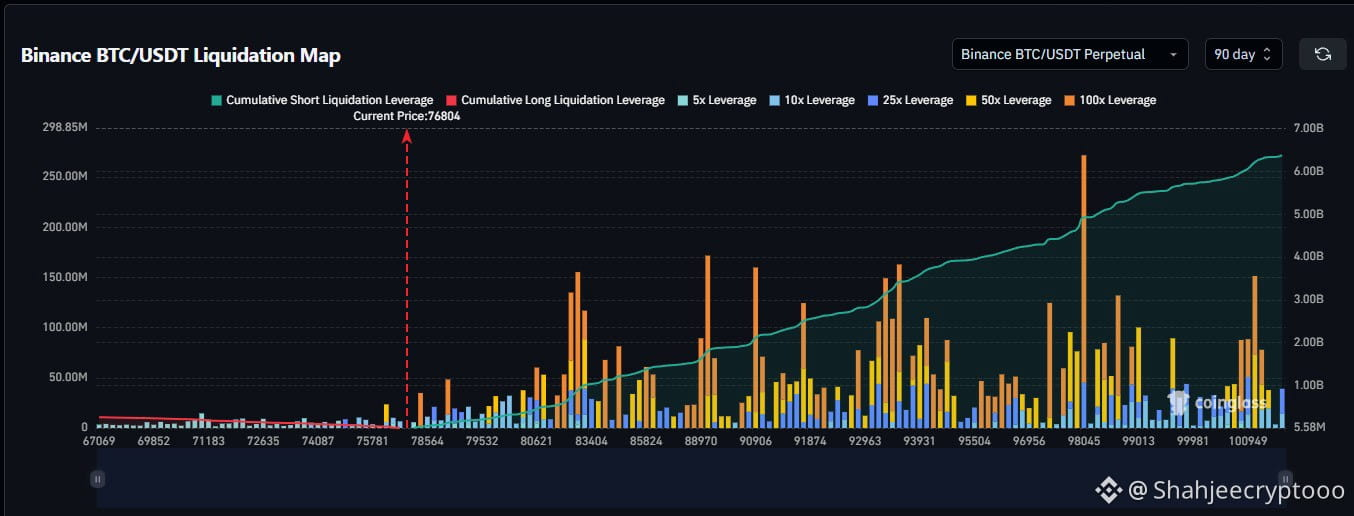
Task: Click the zoom range scrollbar track
Action: (x=690, y=479)
